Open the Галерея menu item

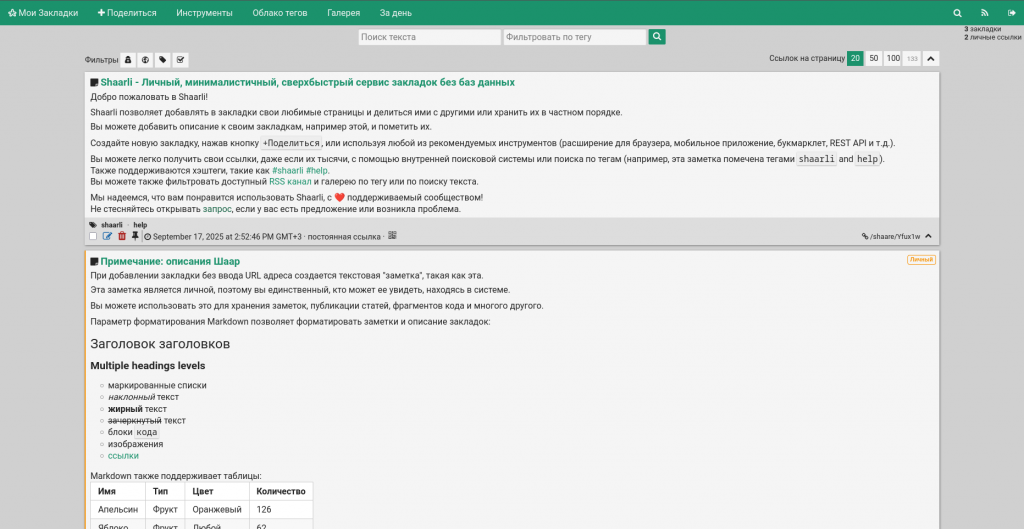coord(344,13)
